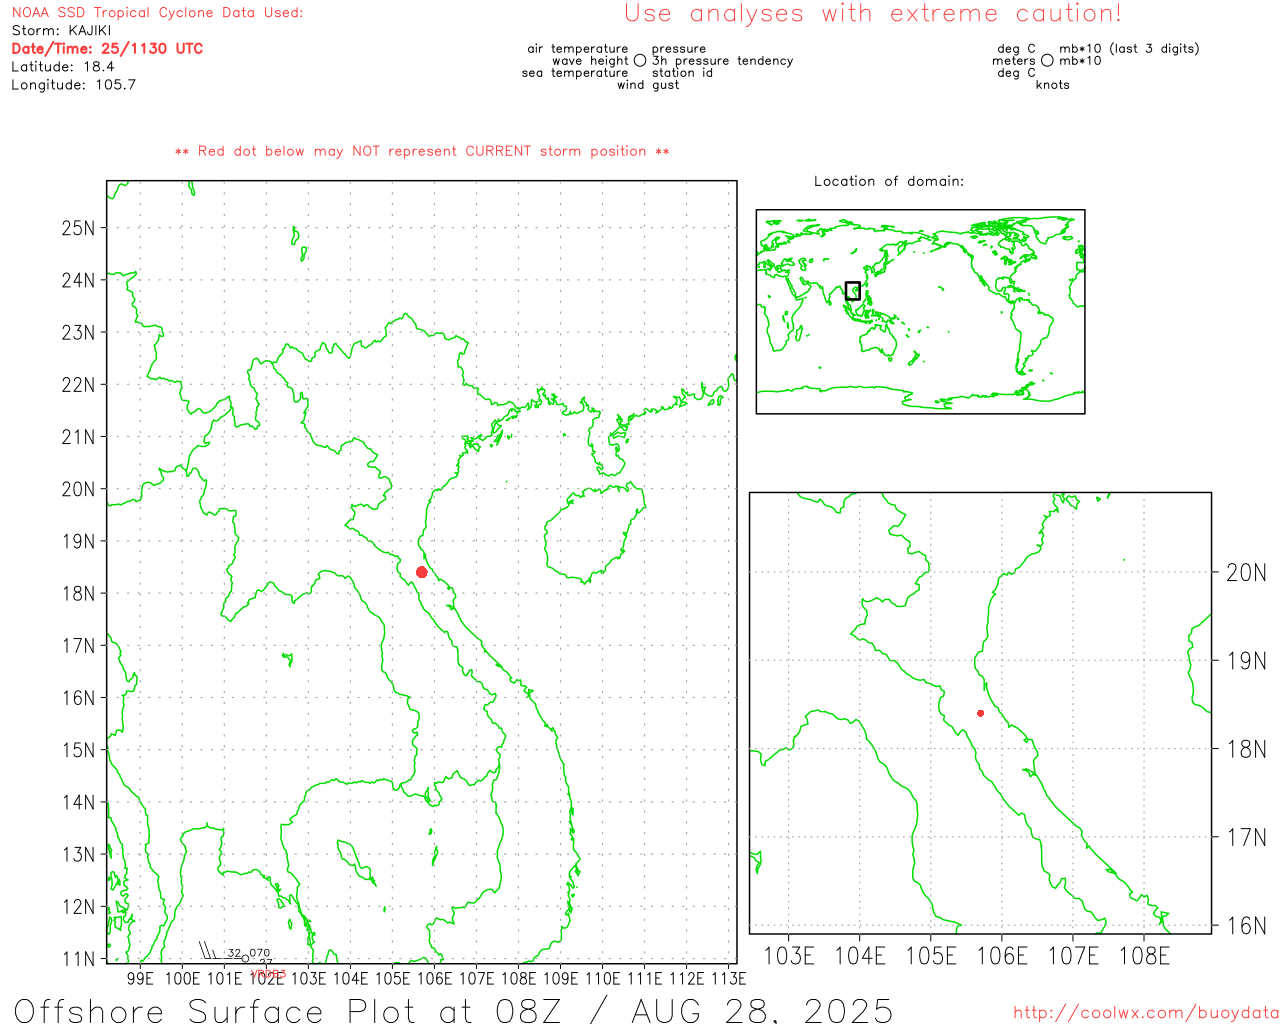The image size is (1280, 1024).
Task: Select the red station ID text below axis
Action: 268,974
